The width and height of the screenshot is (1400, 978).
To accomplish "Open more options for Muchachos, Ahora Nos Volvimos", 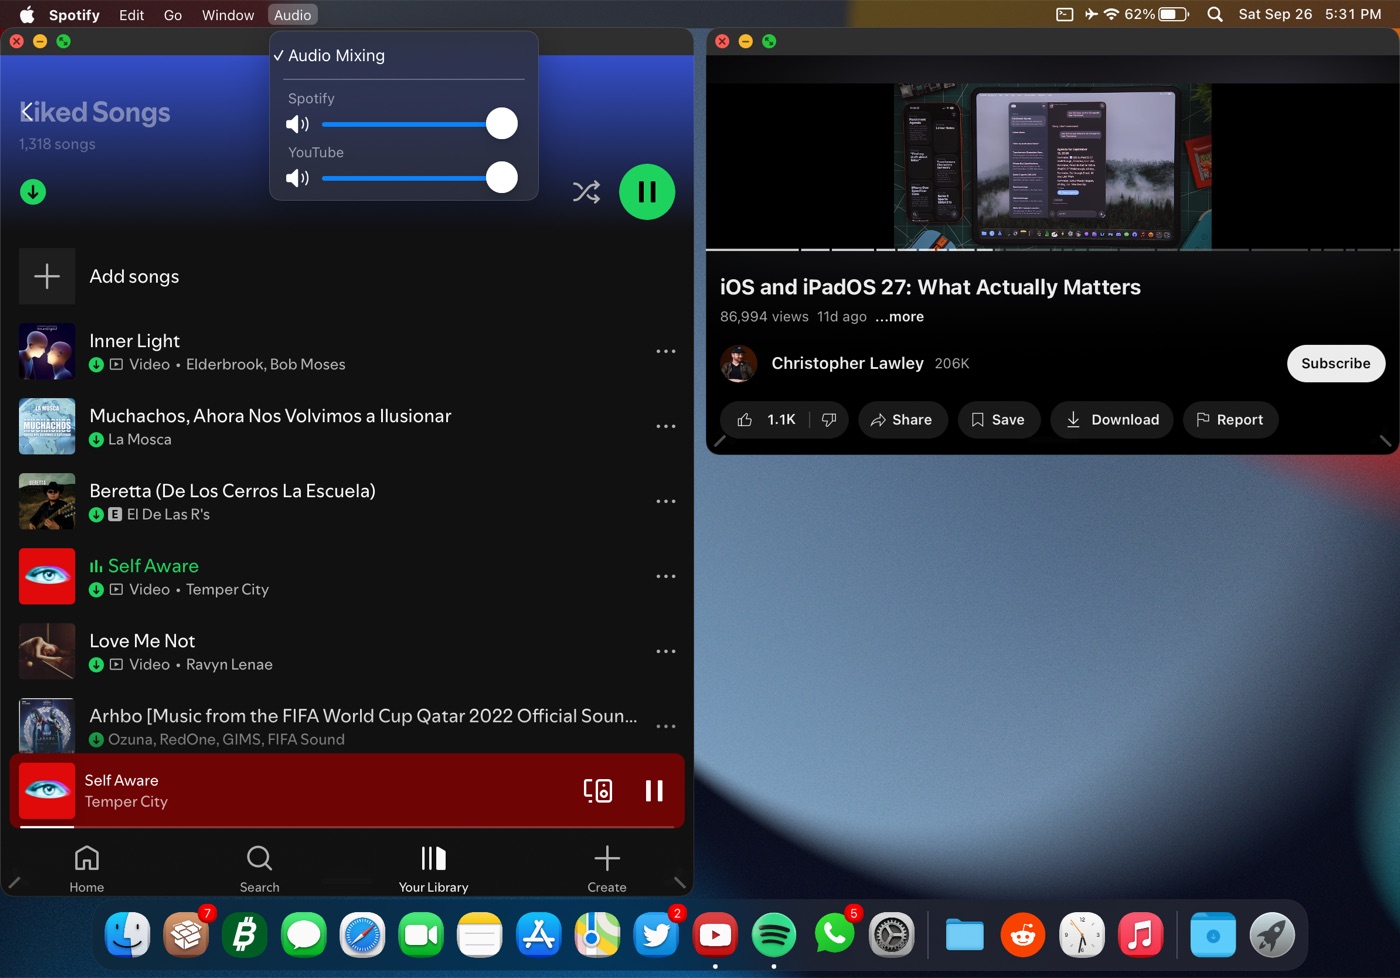I will pos(666,426).
